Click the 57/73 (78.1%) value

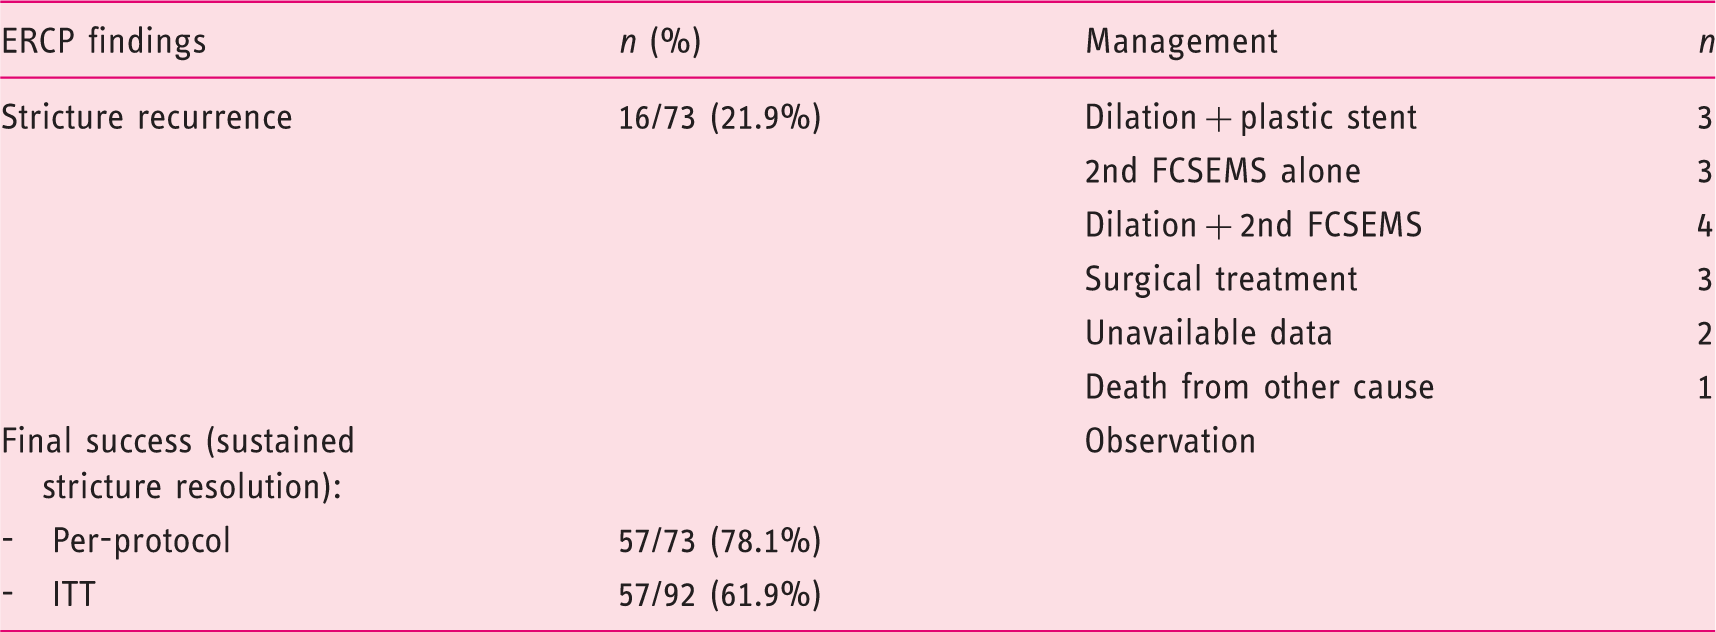coord(720,542)
